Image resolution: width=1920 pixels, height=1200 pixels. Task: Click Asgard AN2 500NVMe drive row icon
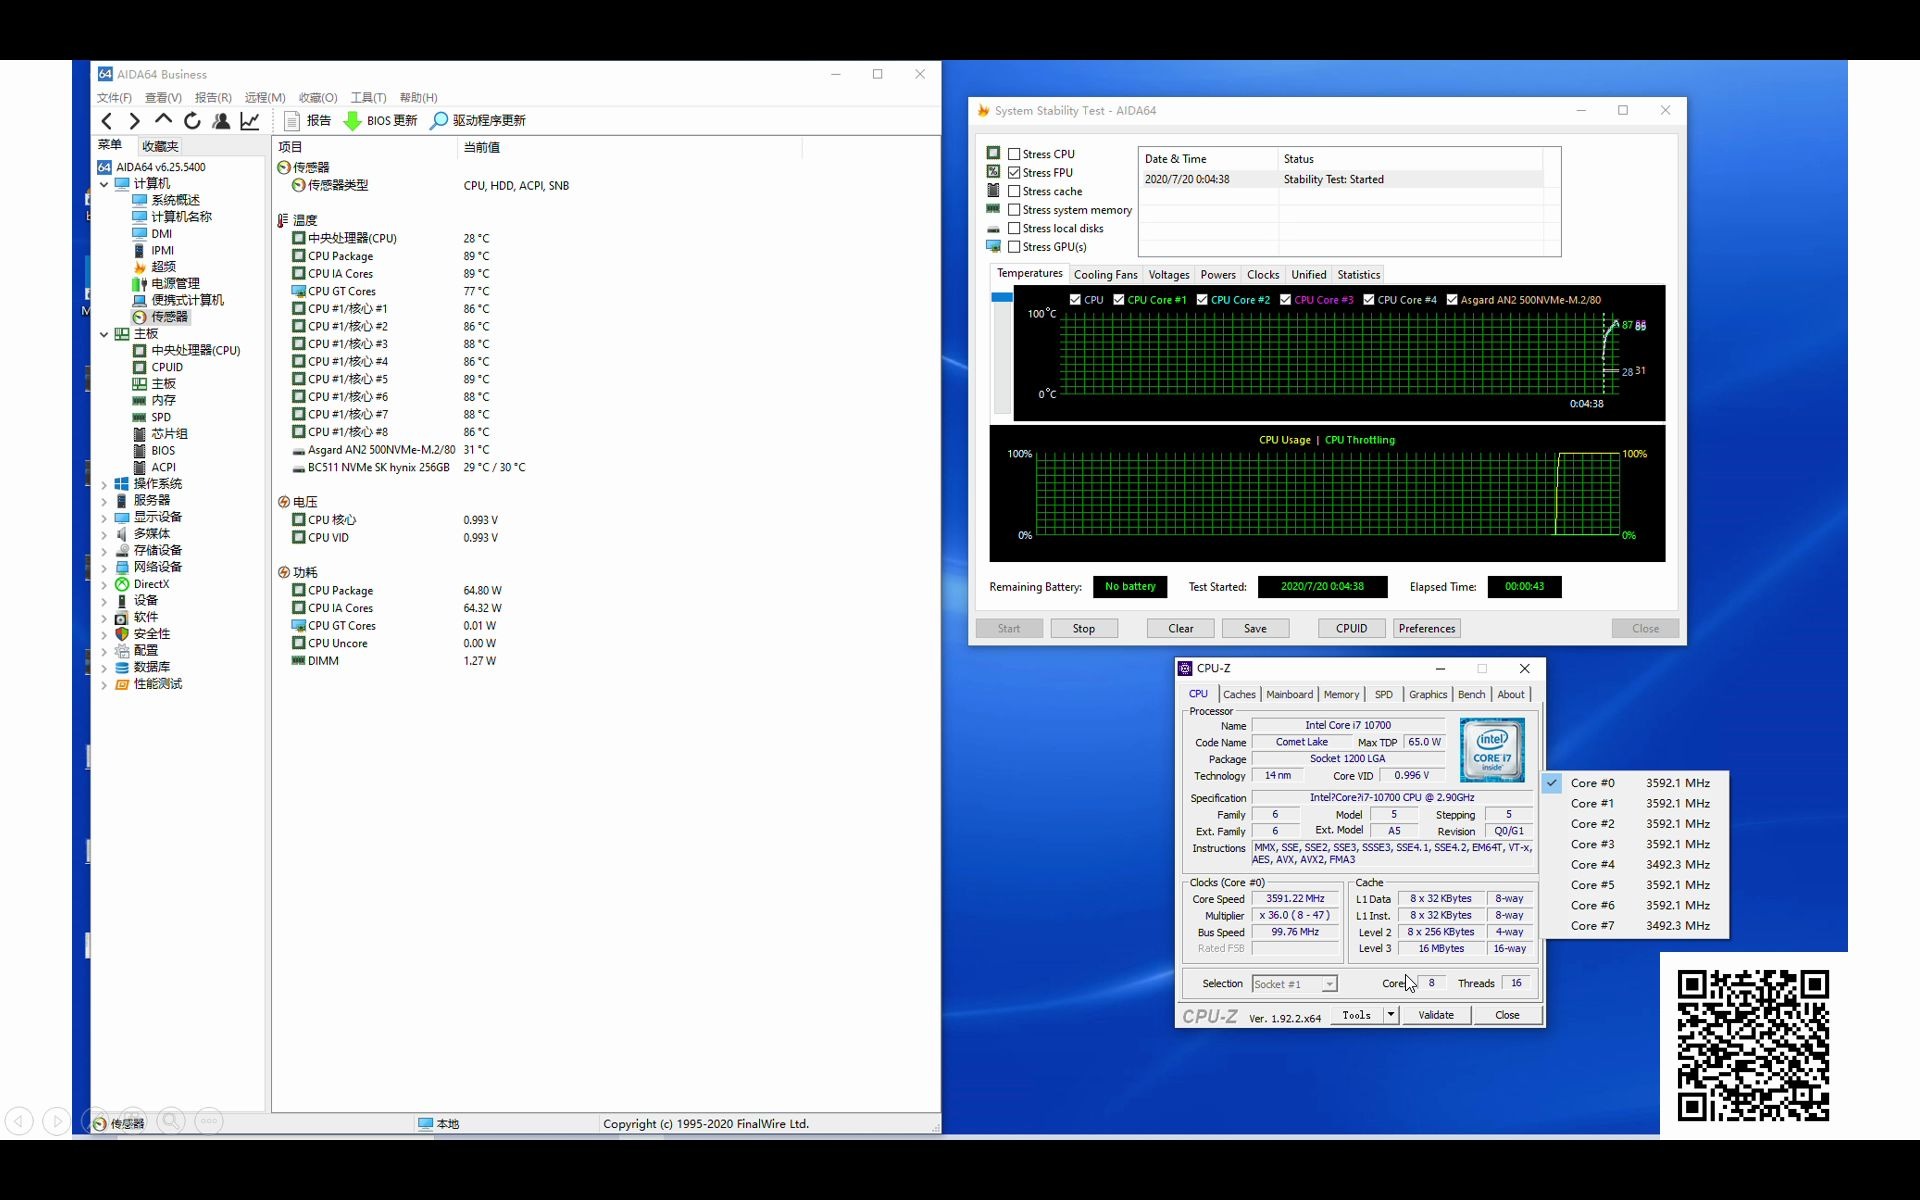[298, 450]
